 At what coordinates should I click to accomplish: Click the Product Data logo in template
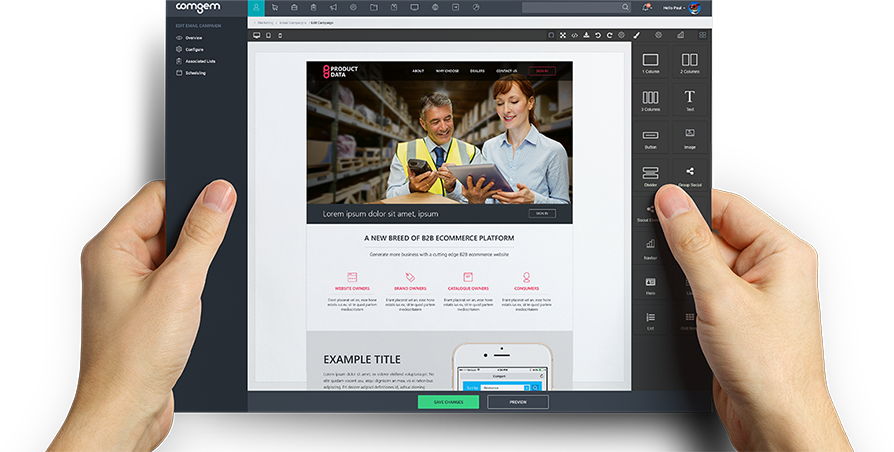pyautogui.click(x=340, y=71)
